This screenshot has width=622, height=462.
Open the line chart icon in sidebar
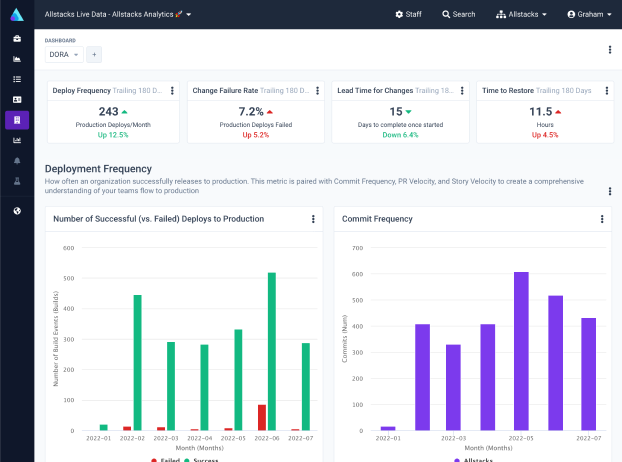17,140
